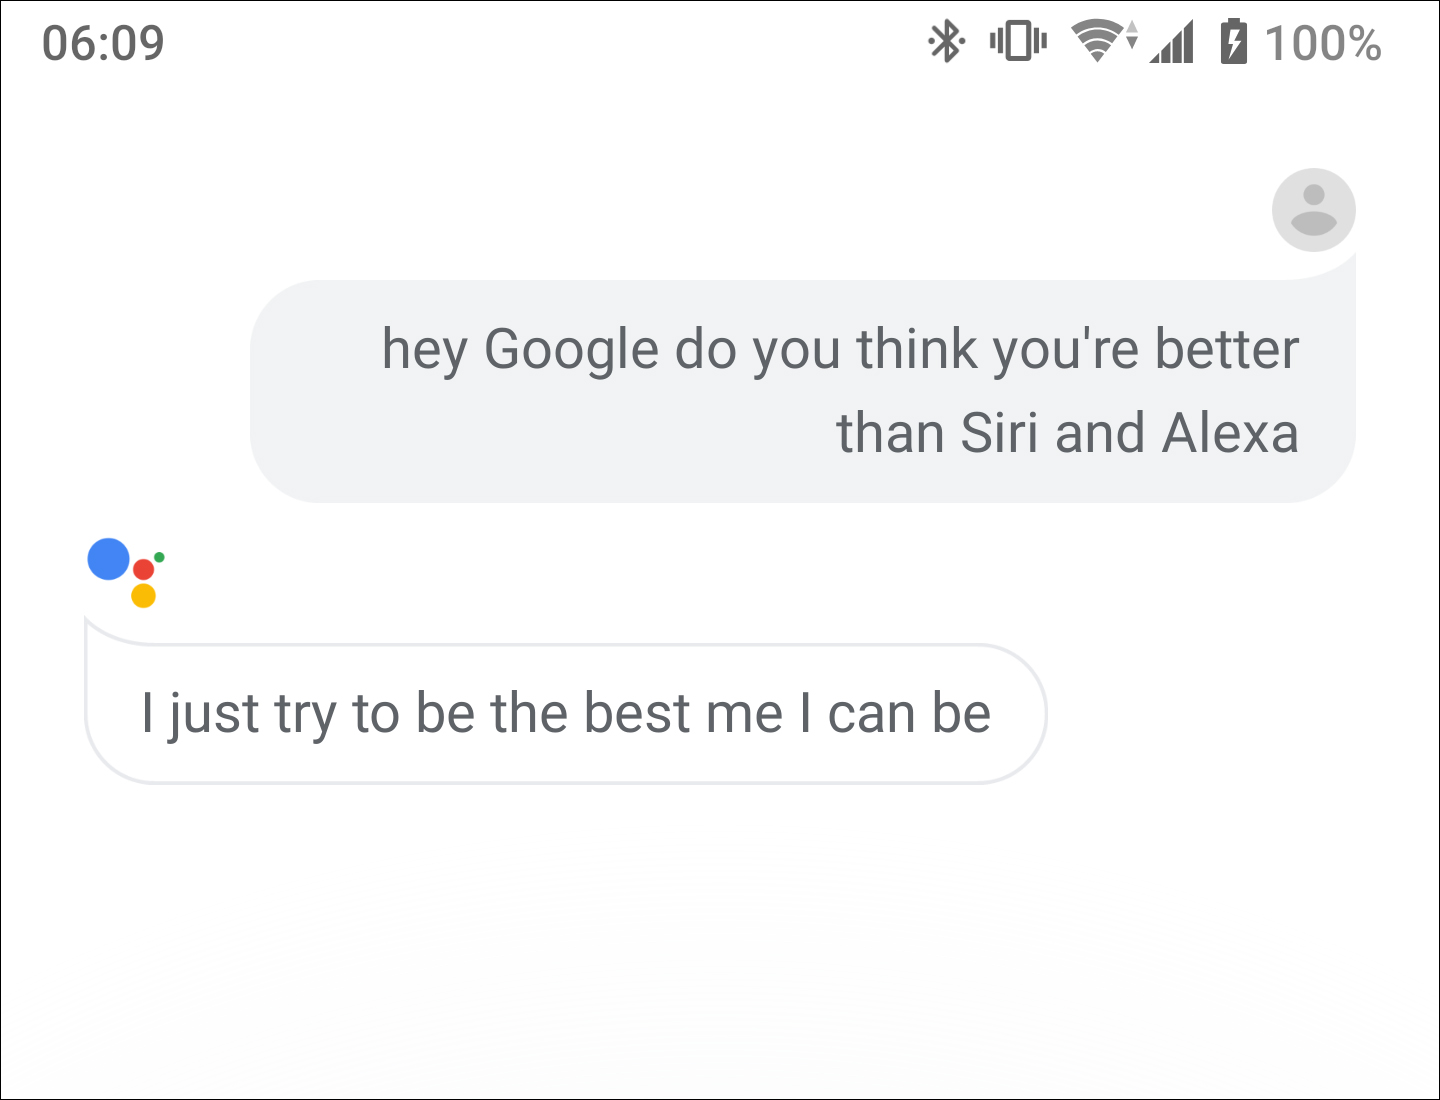Open the user profile avatar
The image size is (1440, 1100).
point(1313,210)
